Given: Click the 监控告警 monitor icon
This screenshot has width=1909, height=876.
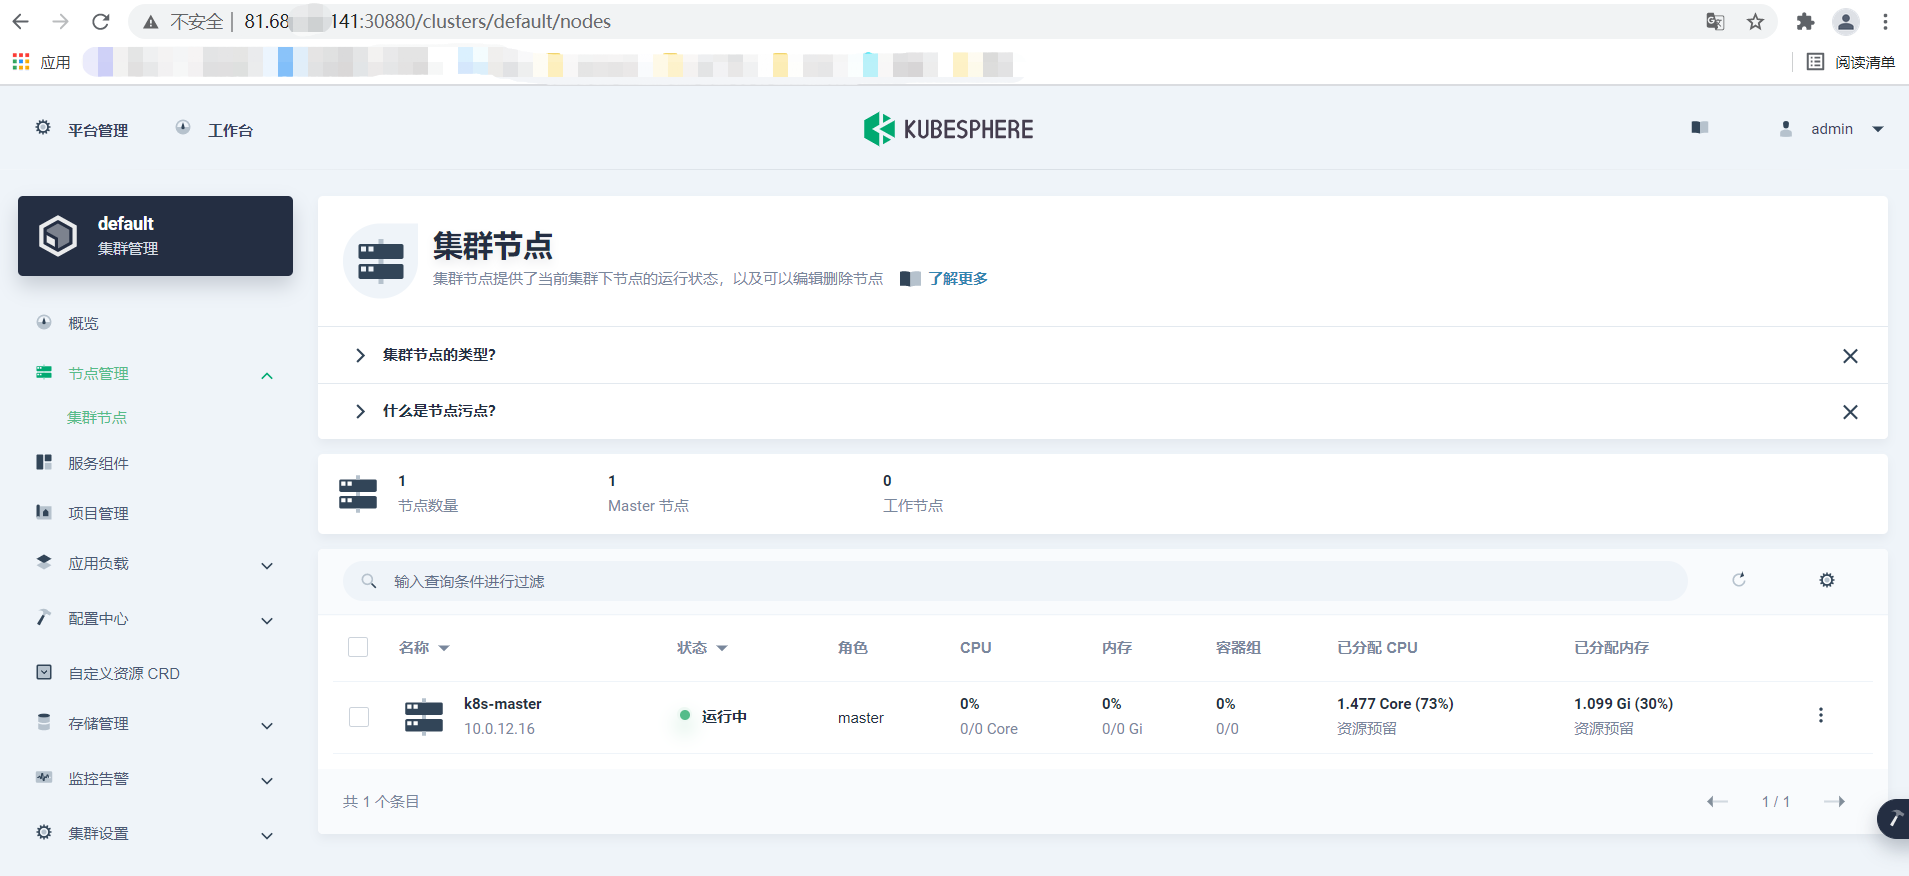Looking at the screenshot, I should pos(44,777).
